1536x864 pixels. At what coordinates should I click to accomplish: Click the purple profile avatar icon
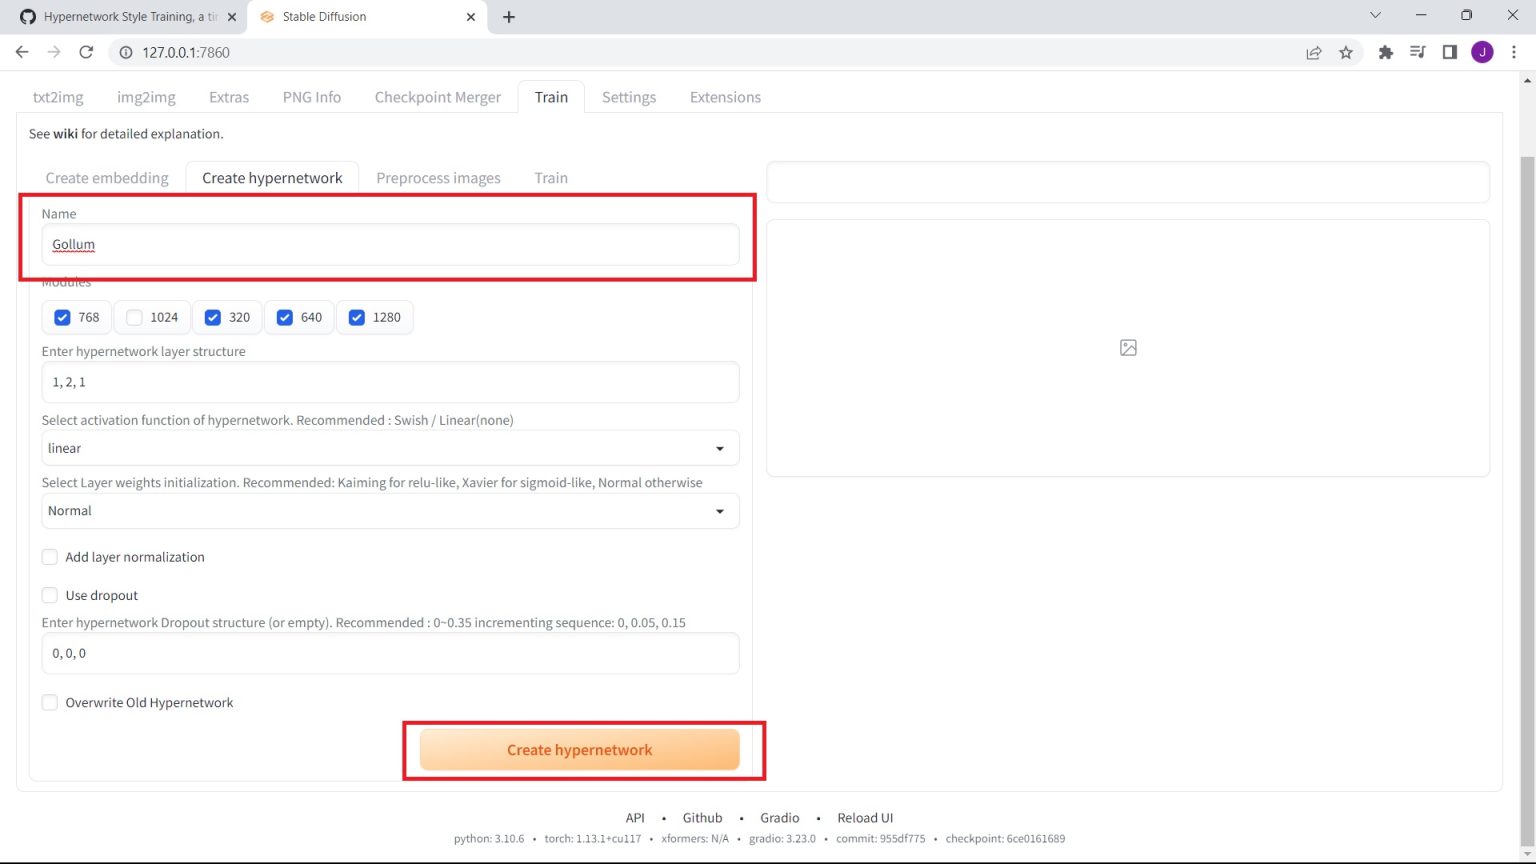click(x=1482, y=52)
